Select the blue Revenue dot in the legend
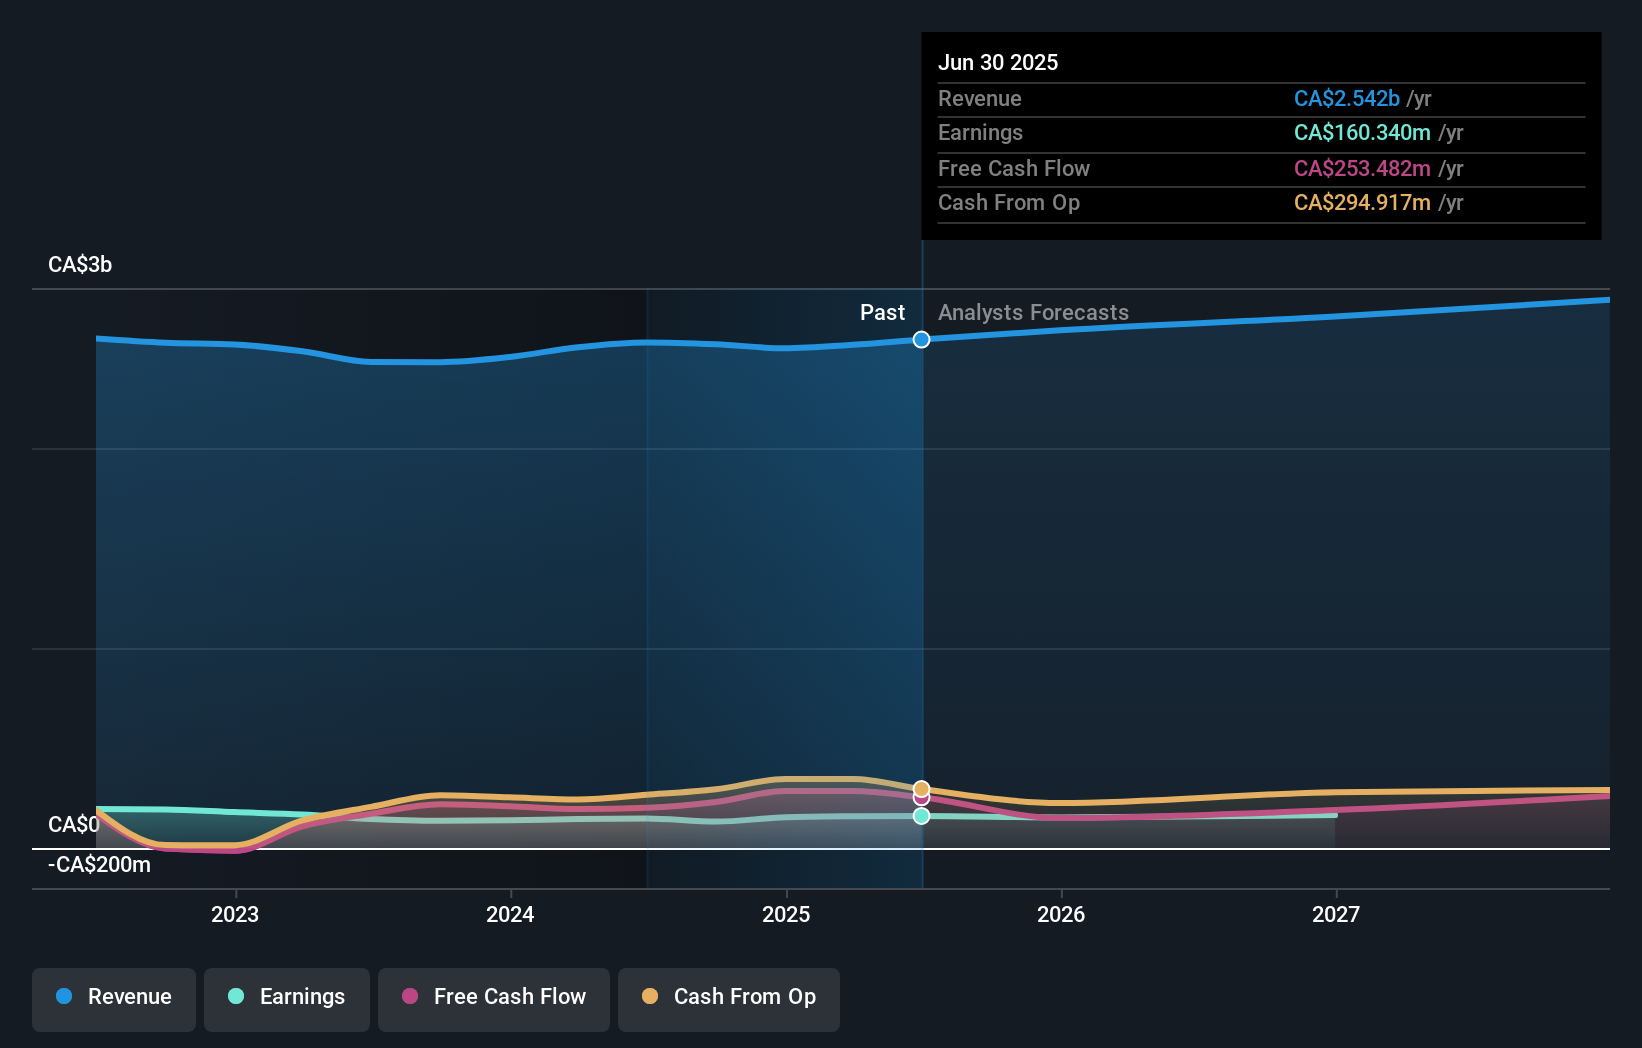Viewport: 1642px width, 1048px height. pos(66,996)
